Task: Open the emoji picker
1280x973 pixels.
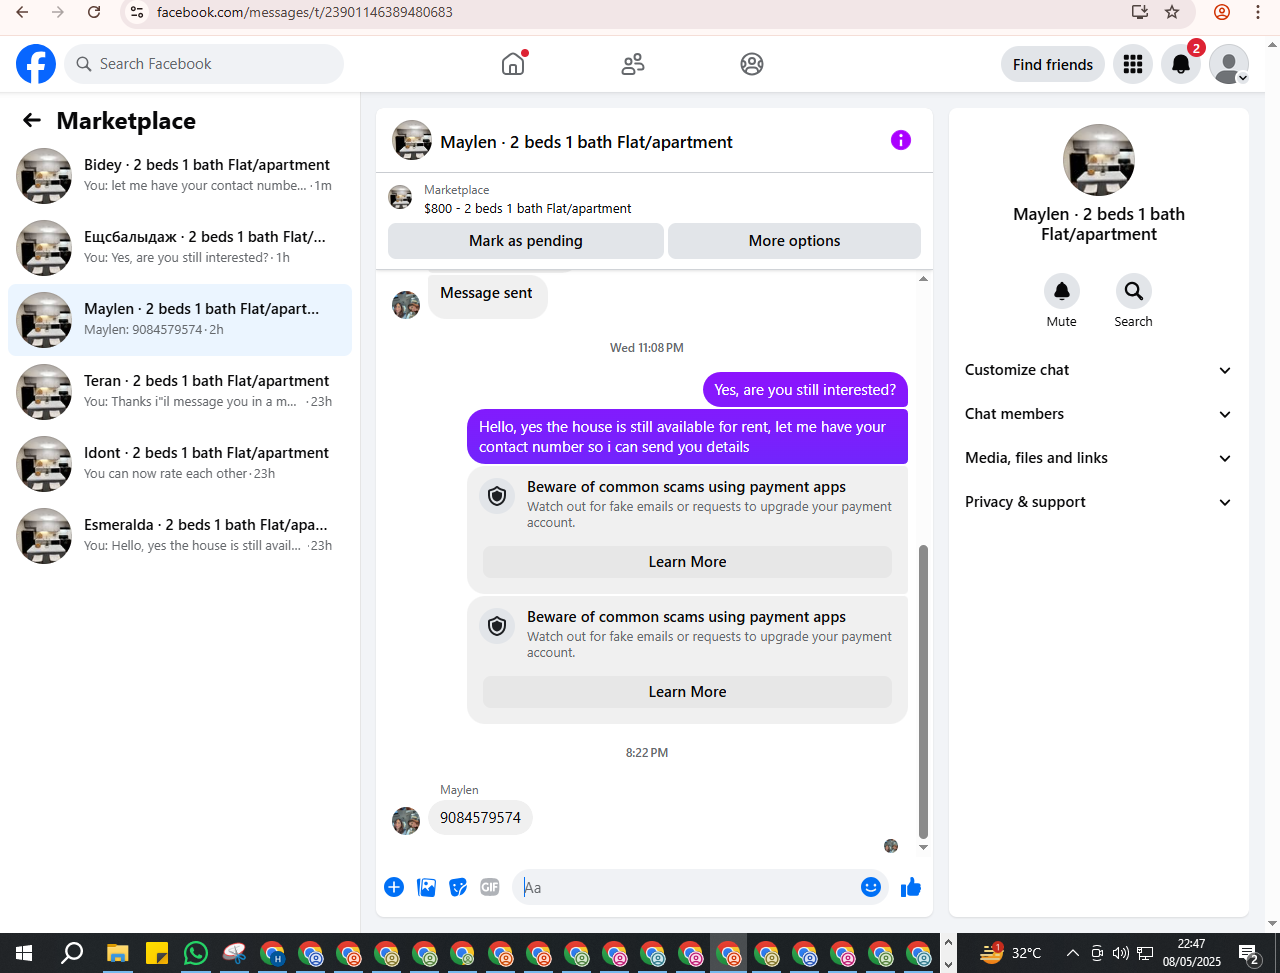Action: tap(871, 887)
